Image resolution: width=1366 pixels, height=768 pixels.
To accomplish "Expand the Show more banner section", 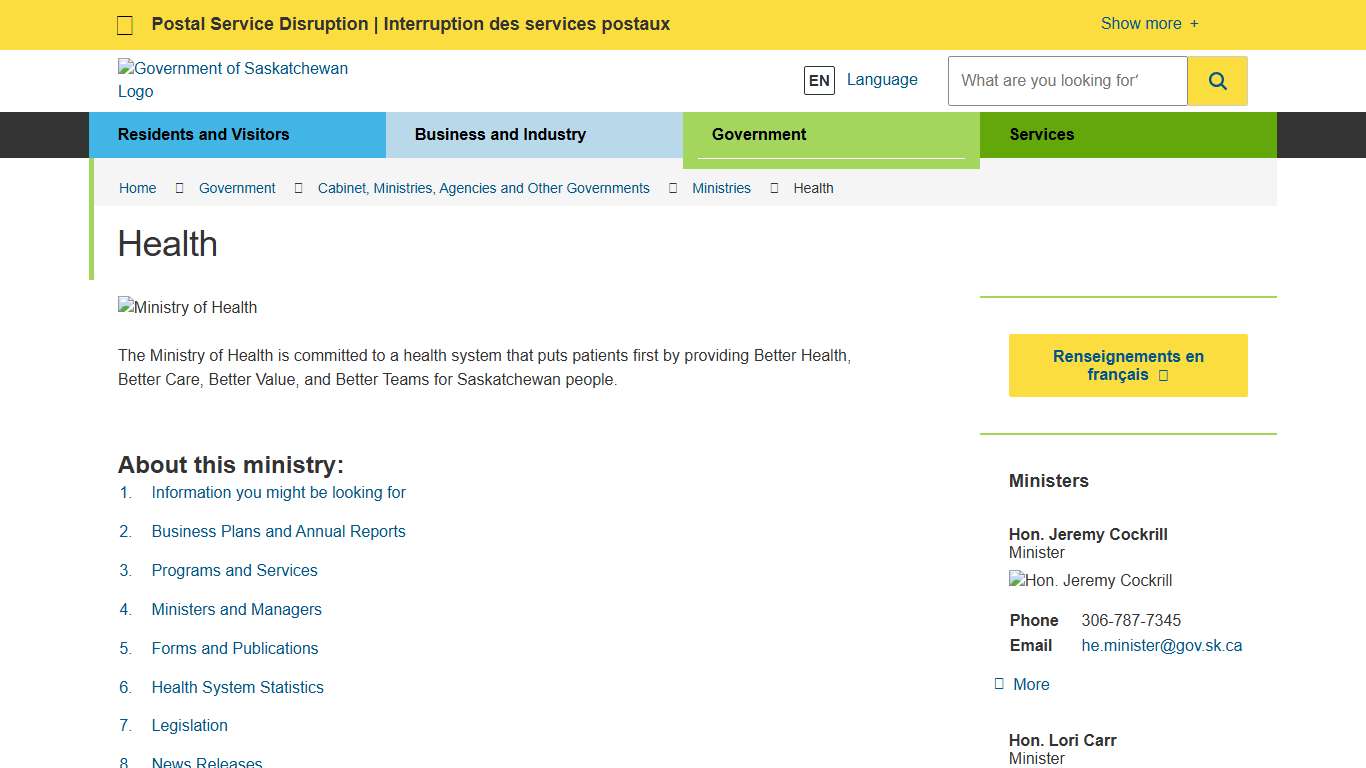I will (x=1148, y=23).
